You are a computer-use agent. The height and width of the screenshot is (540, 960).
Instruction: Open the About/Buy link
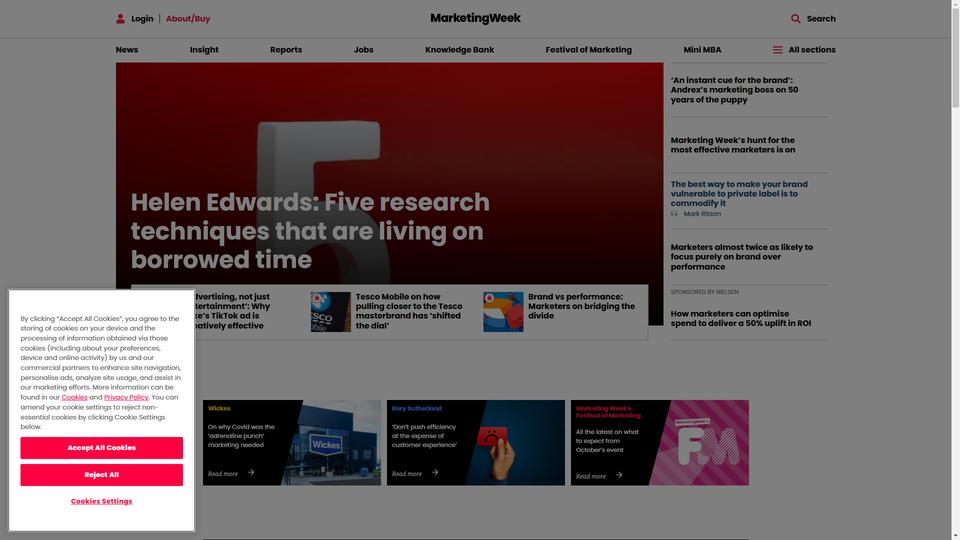[188, 19]
